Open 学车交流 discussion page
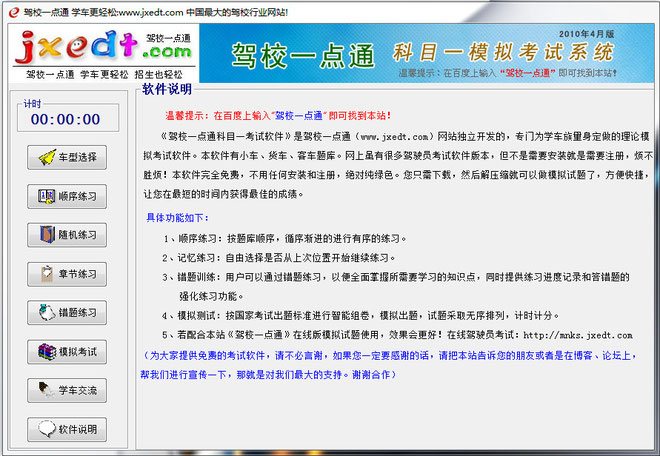The image size is (660, 456). point(67,390)
